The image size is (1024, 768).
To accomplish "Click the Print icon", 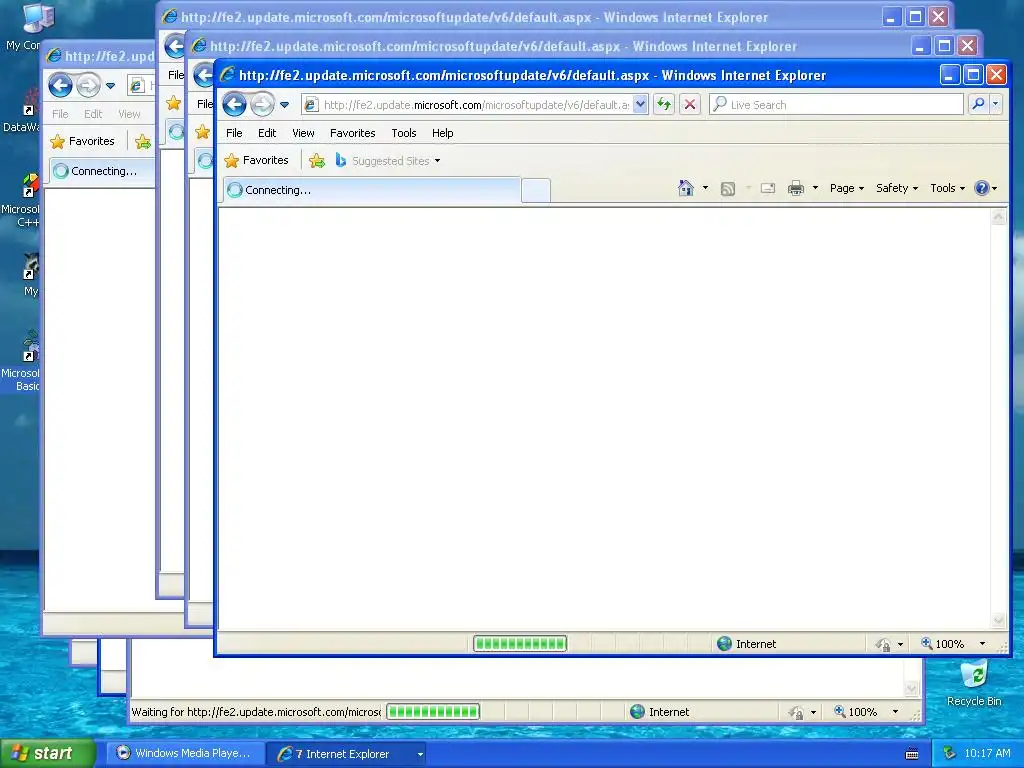I will 795,189.
